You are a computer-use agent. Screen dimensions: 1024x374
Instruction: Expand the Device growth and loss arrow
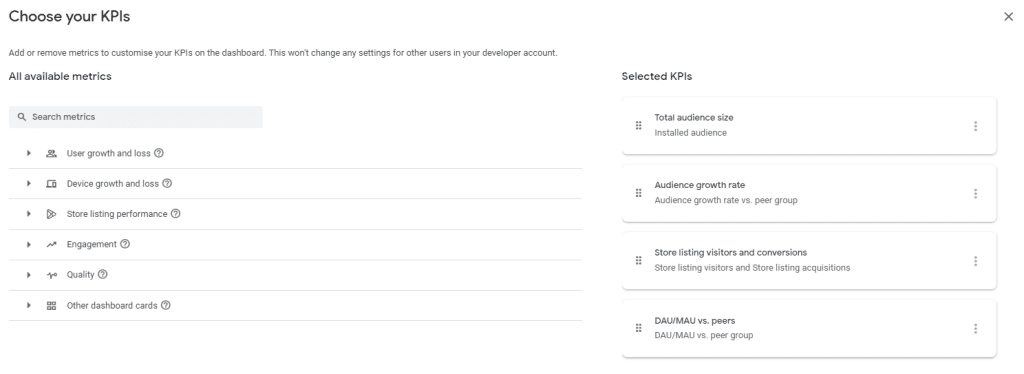pos(29,183)
